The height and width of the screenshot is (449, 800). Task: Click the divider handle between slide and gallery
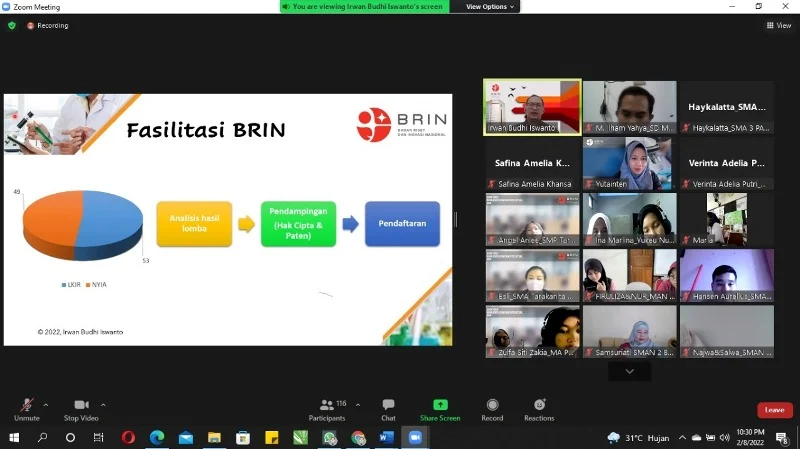pyautogui.click(x=456, y=219)
